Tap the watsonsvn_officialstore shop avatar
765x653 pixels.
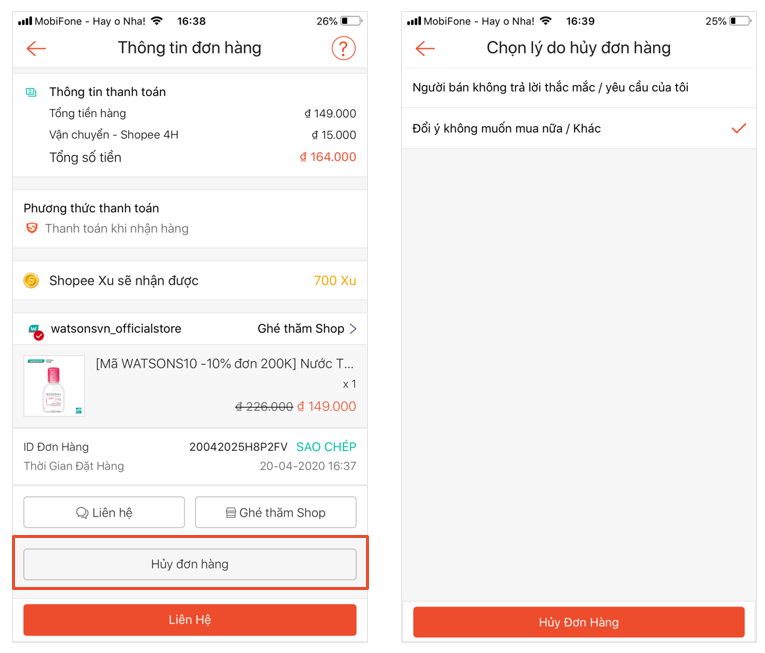pyautogui.click(x=36, y=330)
